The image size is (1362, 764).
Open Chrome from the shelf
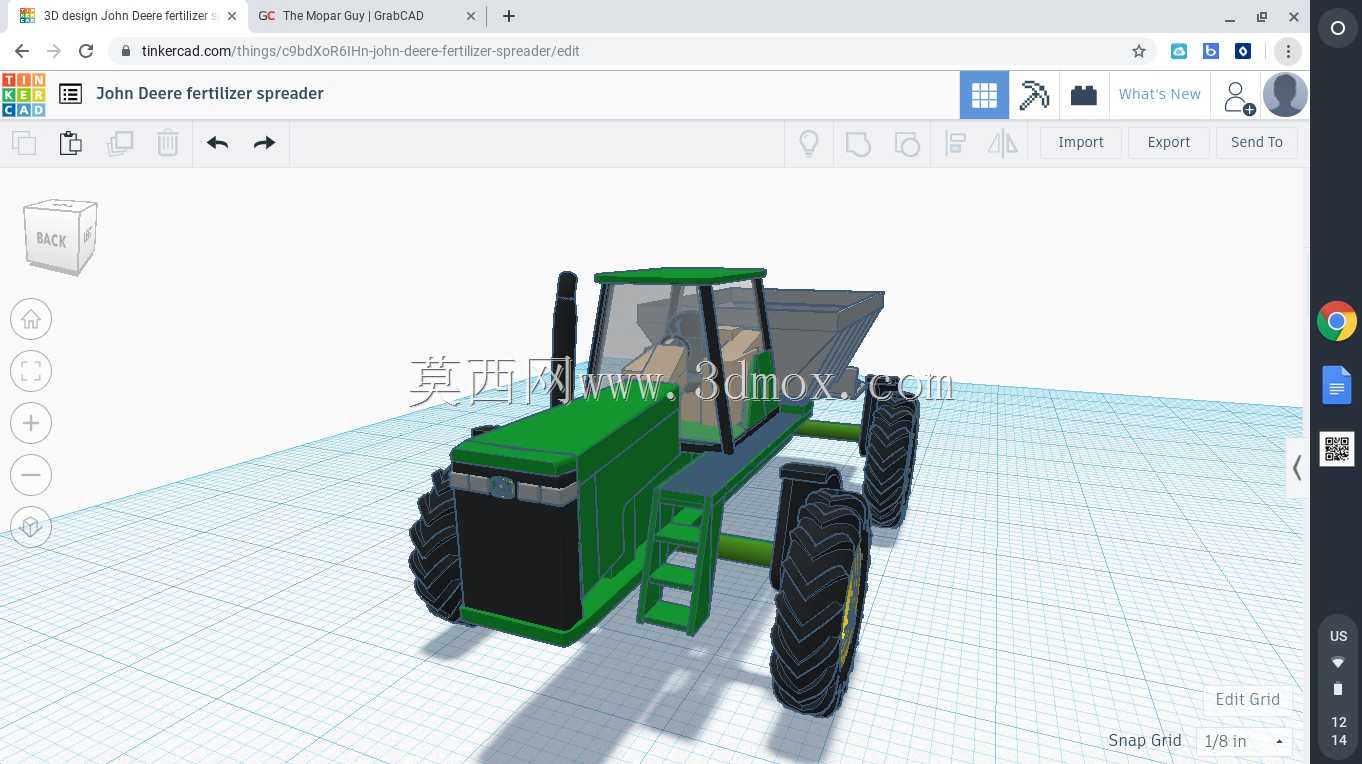1337,321
